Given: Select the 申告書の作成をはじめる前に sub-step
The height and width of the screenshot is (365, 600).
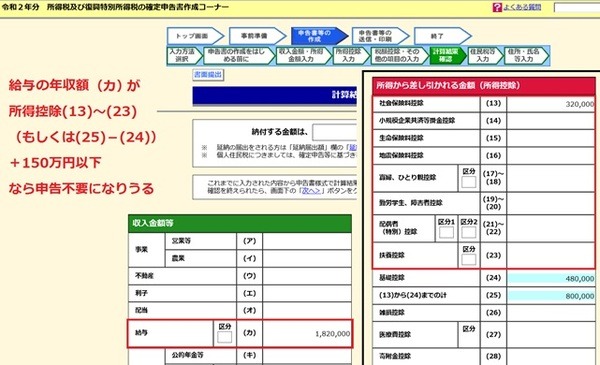Looking at the screenshot, I should coord(239,55).
